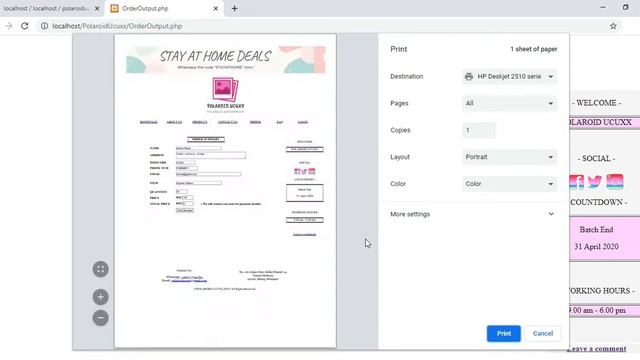Click the browser forward arrow
Screen dimensions: 640x360
click(9, 26)
